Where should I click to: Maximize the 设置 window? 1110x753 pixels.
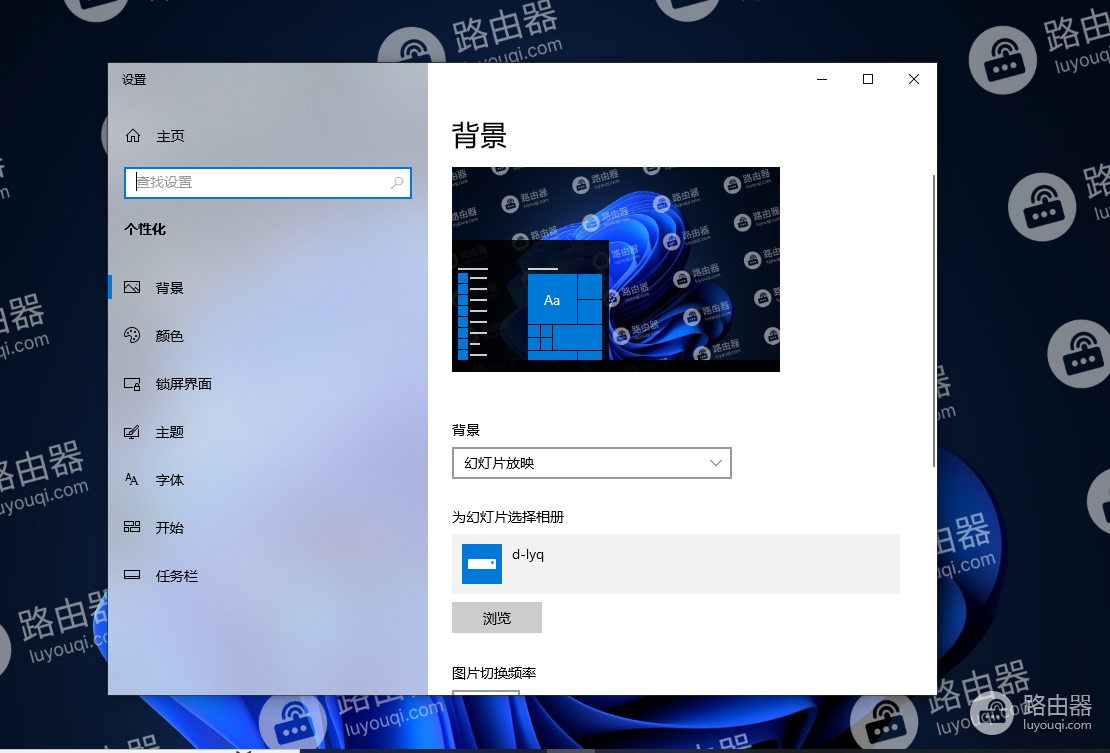pos(868,79)
